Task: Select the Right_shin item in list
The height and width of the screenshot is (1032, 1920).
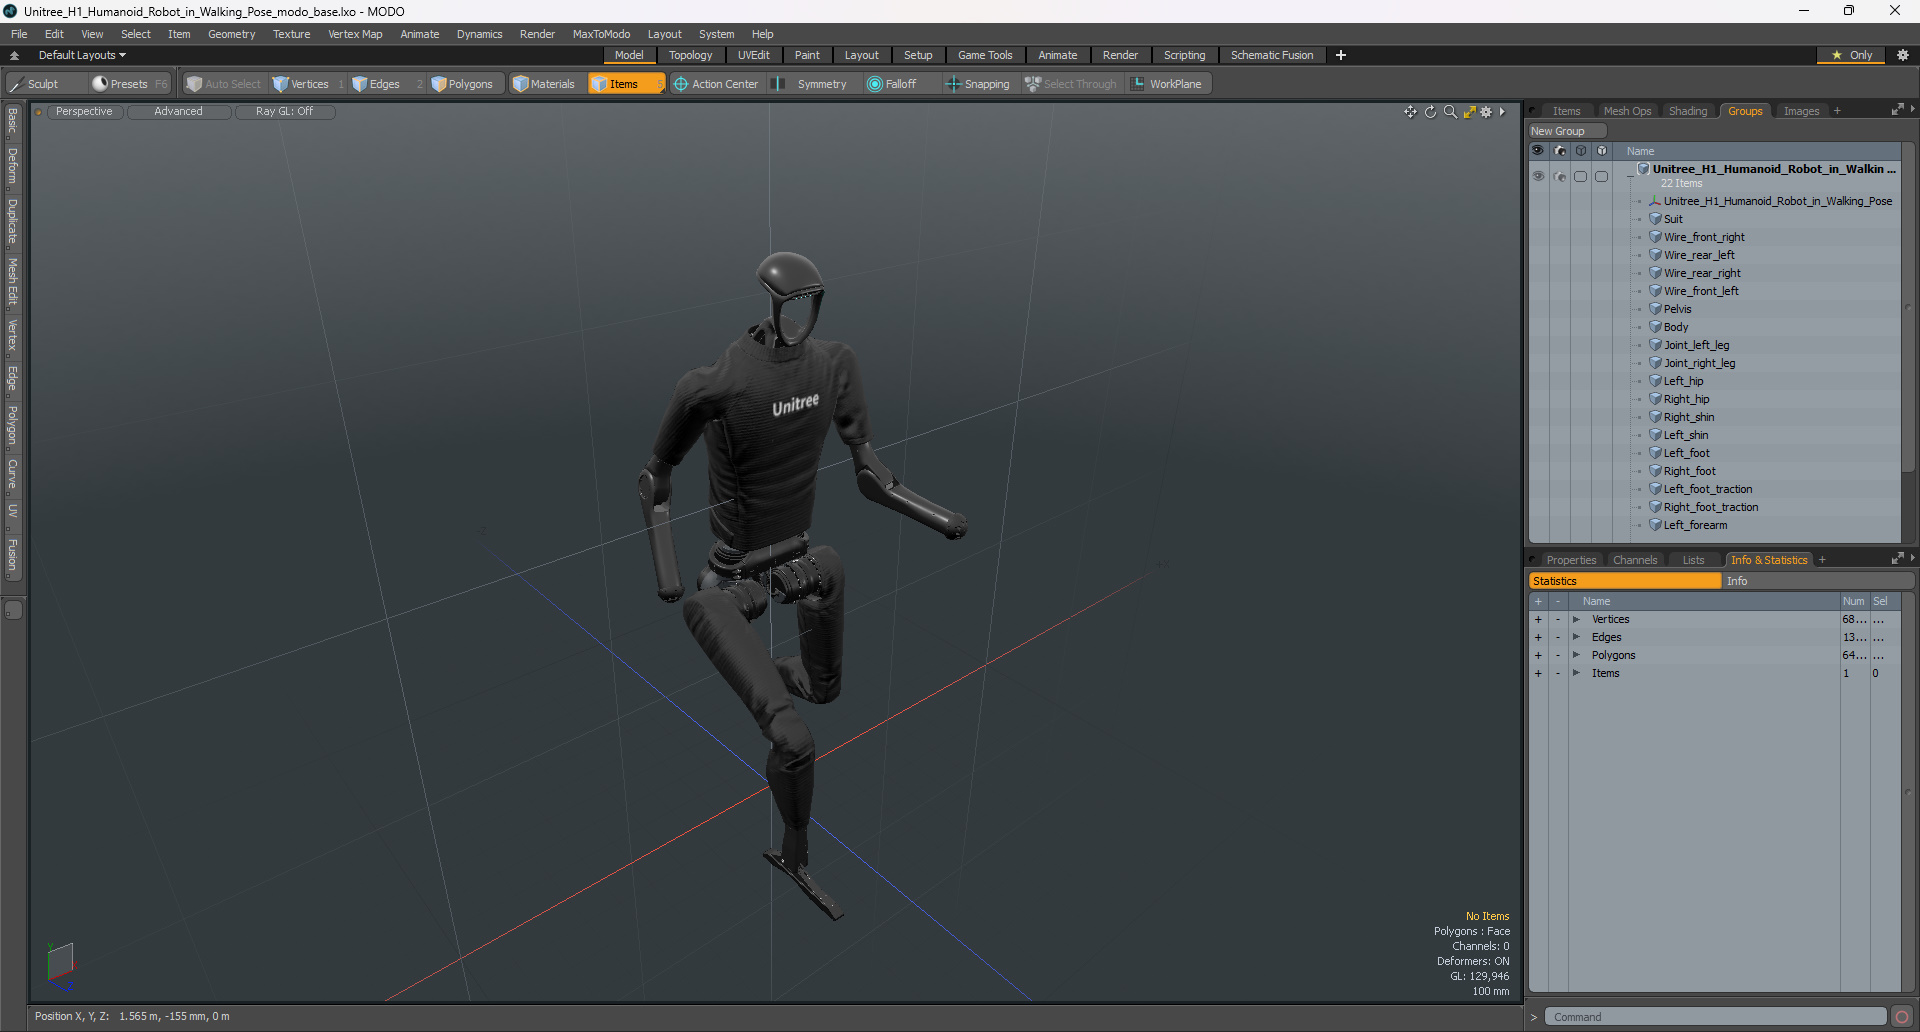Action: pyautogui.click(x=1688, y=417)
